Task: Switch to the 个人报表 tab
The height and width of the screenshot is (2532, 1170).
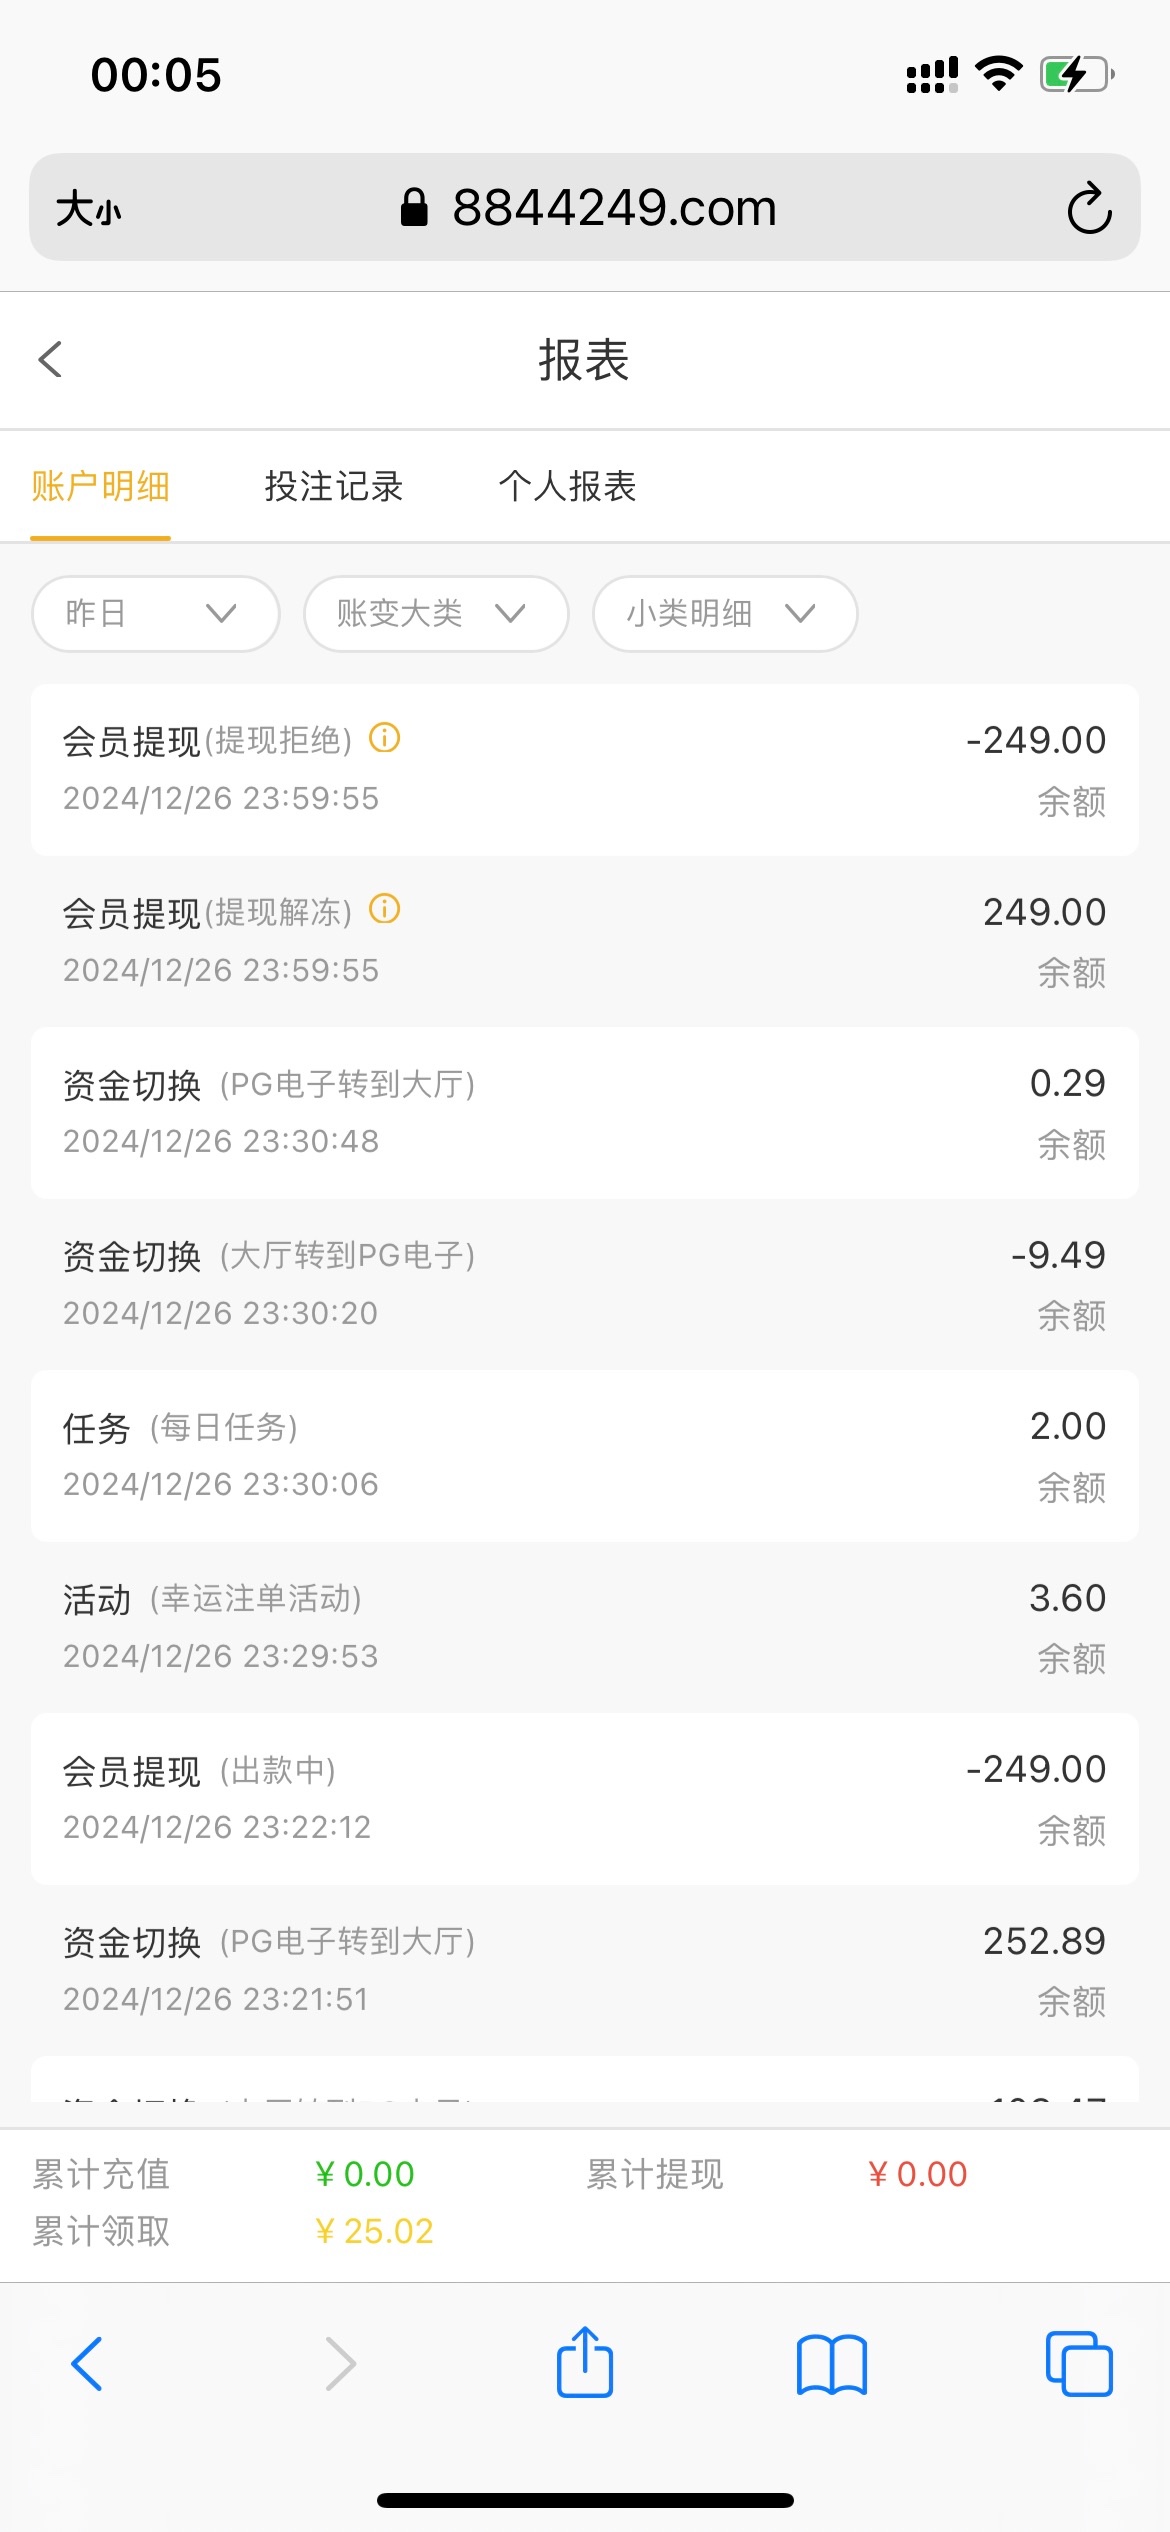Action: (567, 487)
